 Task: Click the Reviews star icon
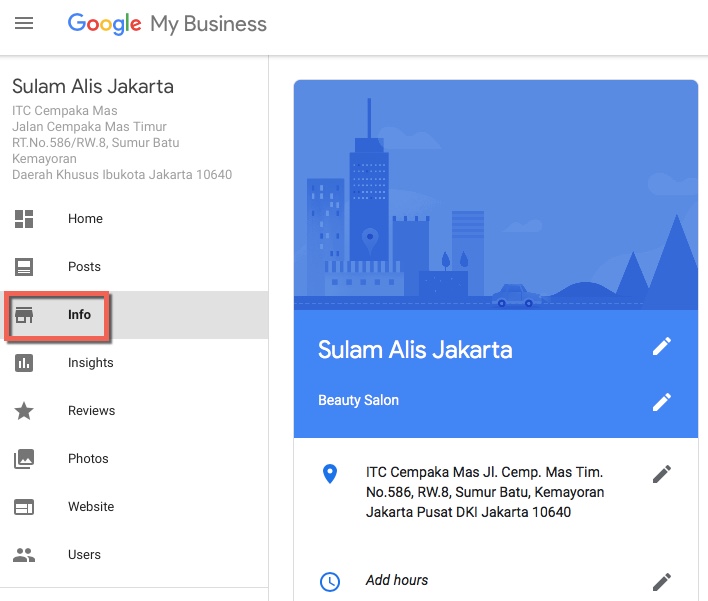(x=24, y=411)
